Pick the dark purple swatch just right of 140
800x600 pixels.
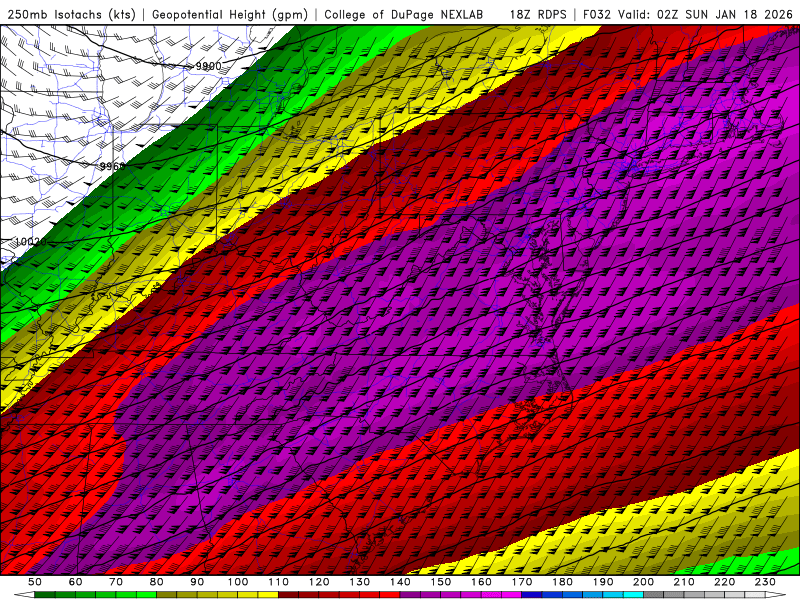coord(410,594)
